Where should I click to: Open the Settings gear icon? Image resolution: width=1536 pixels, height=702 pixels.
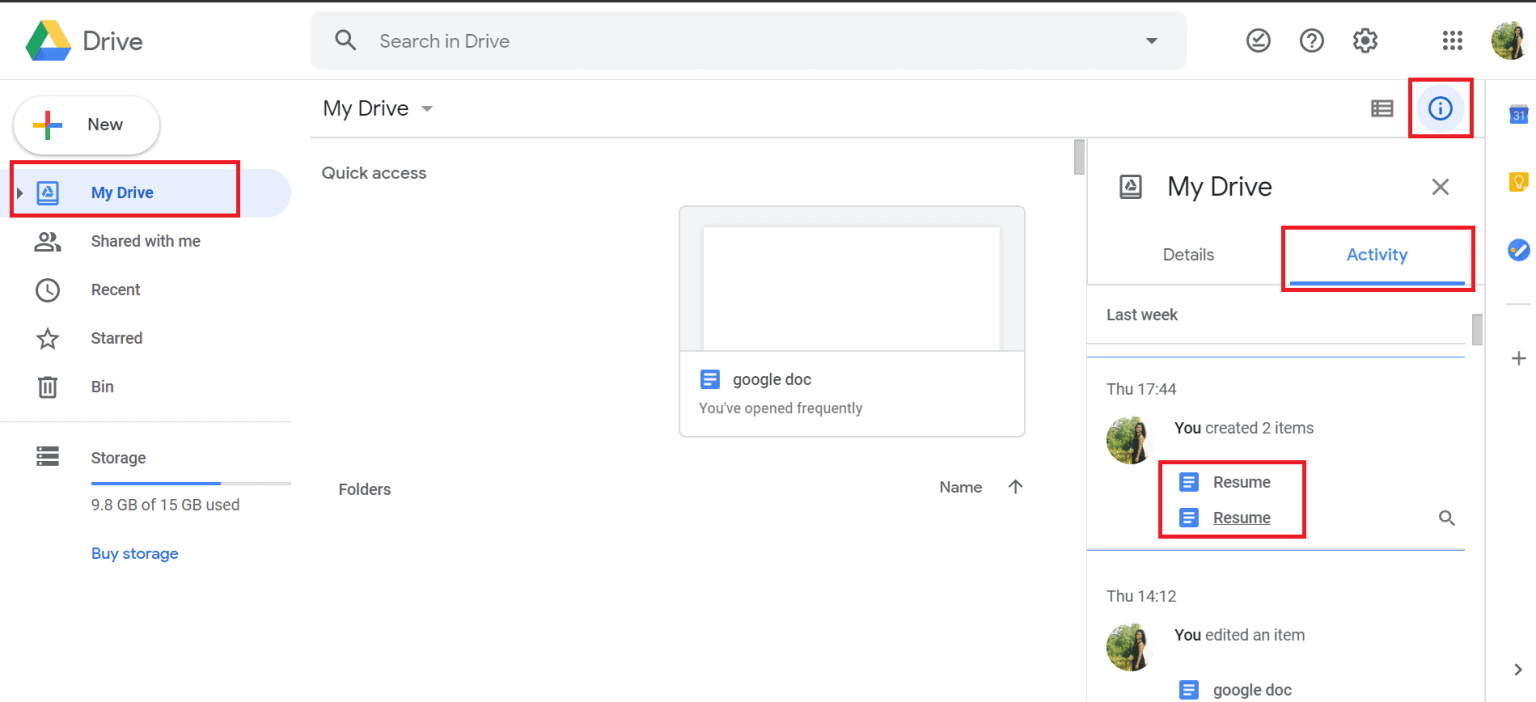(x=1365, y=41)
